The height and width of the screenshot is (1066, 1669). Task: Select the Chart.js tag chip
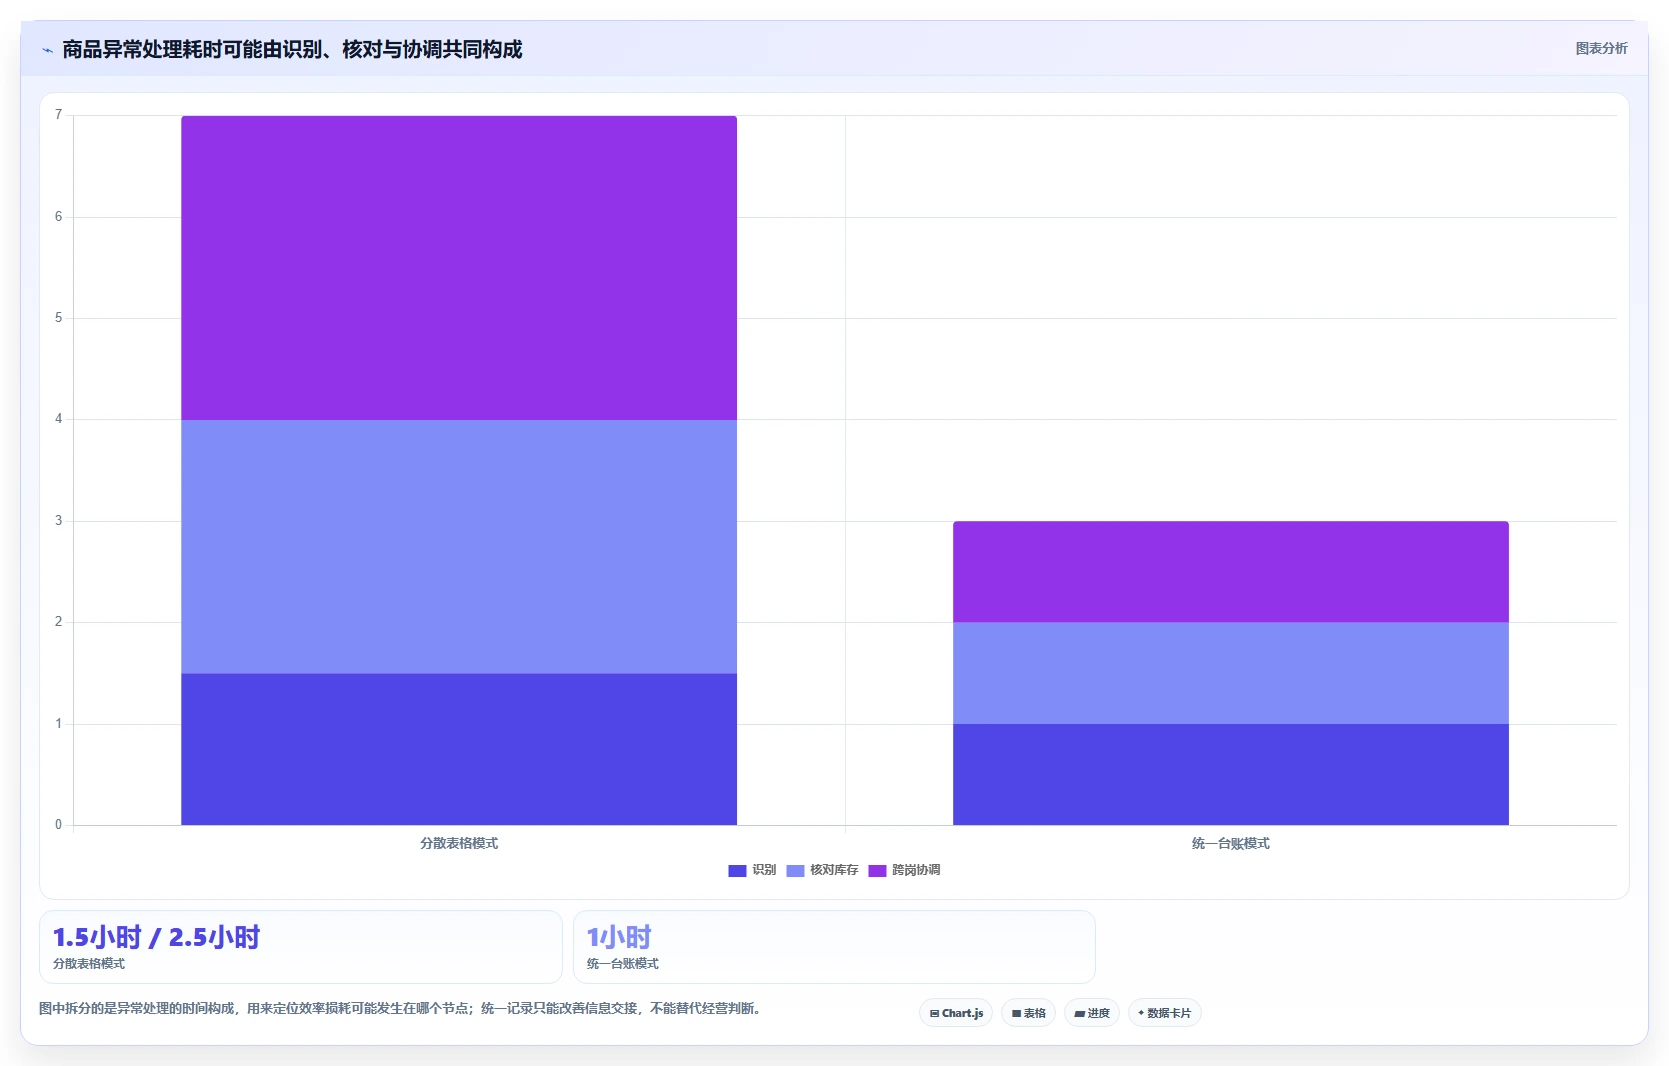tap(956, 1013)
